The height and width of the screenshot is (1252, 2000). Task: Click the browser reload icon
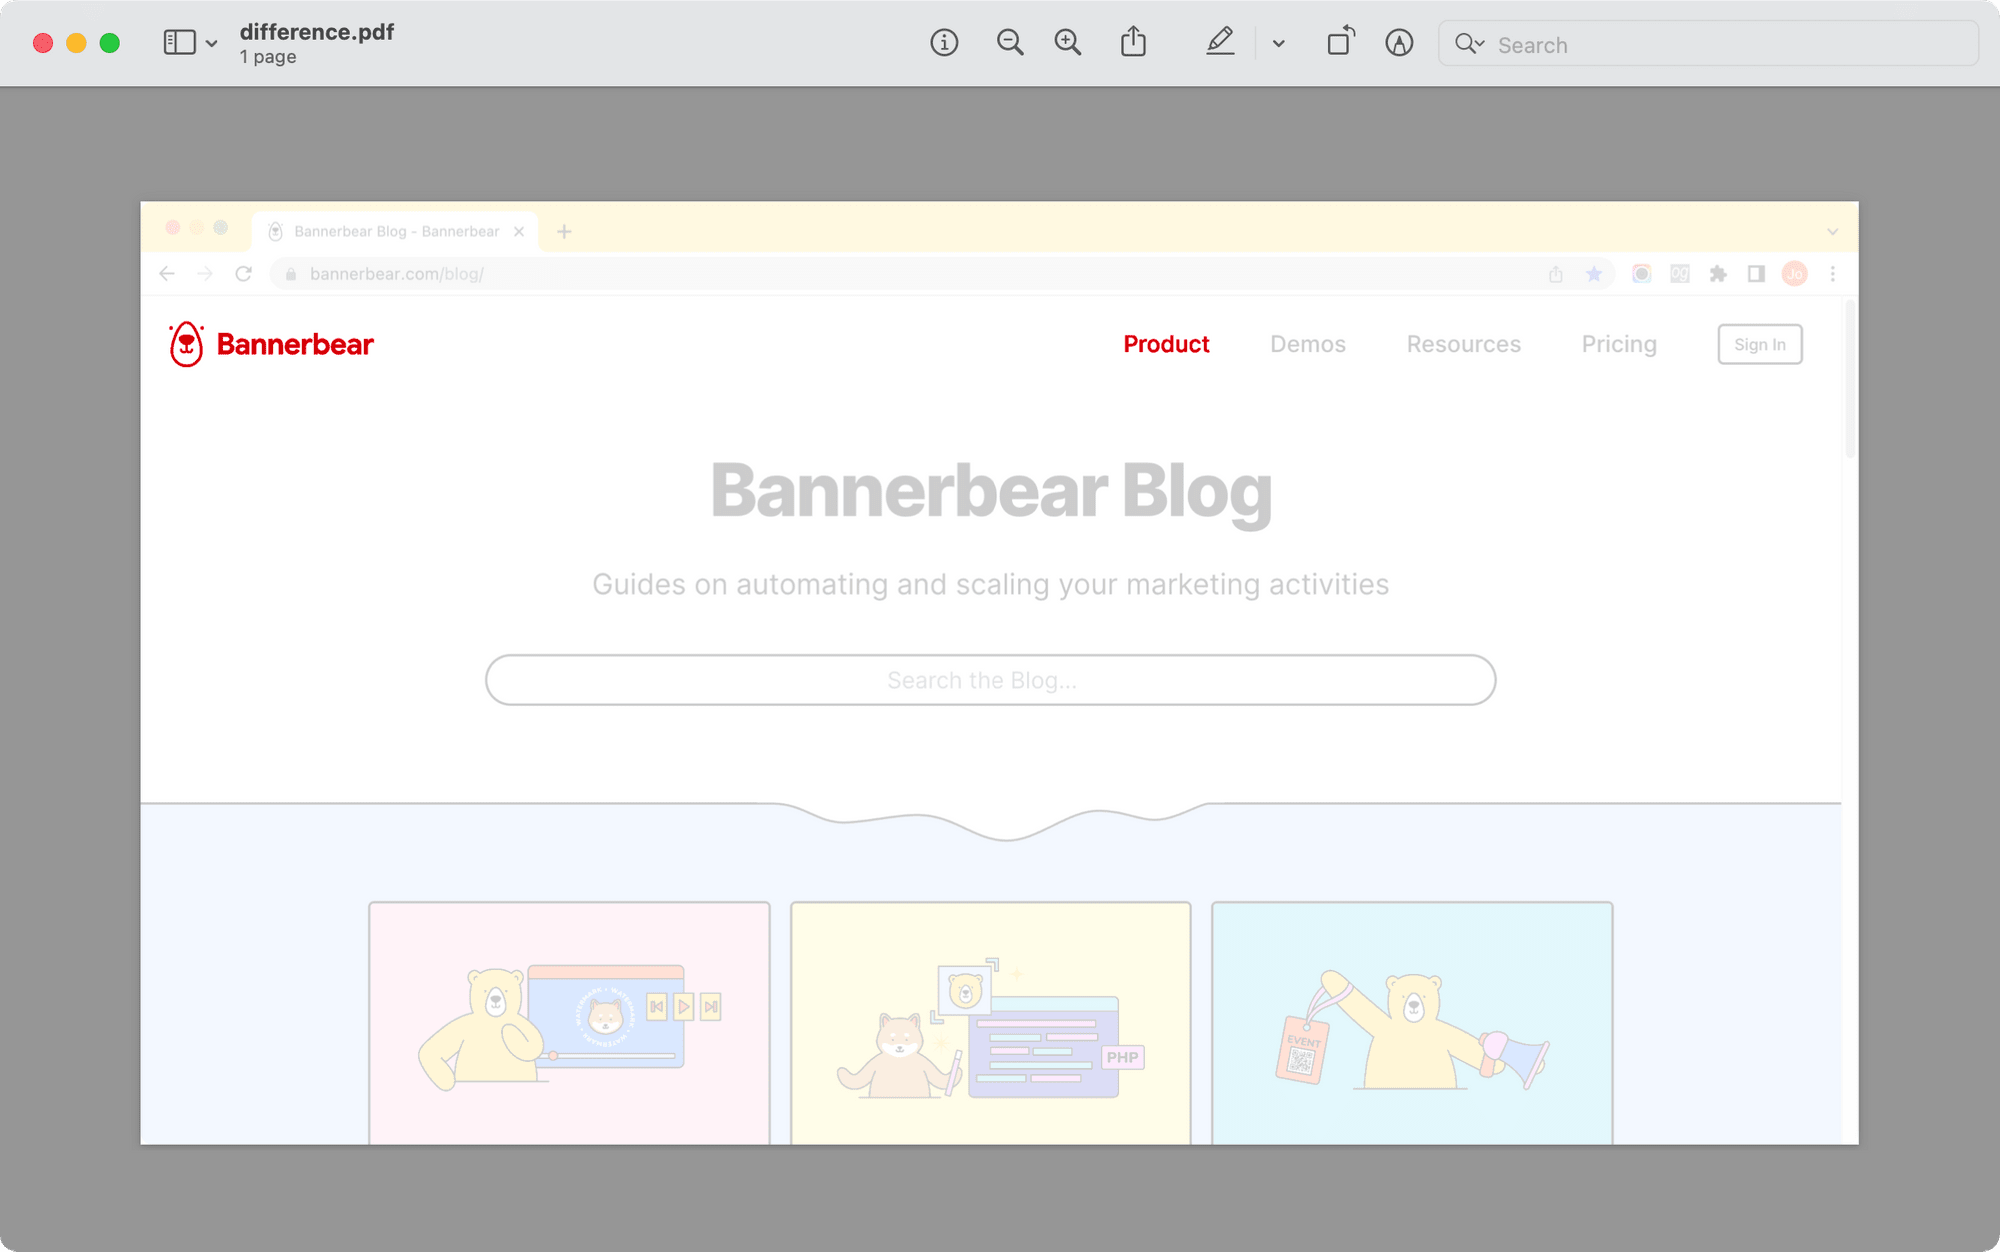pyautogui.click(x=243, y=274)
